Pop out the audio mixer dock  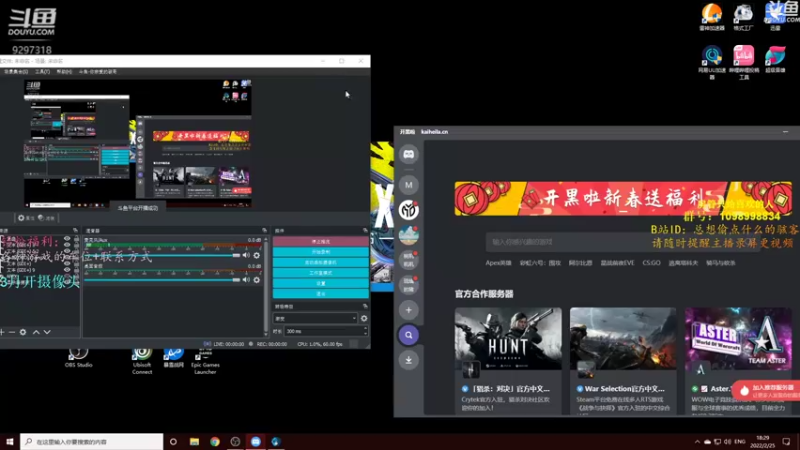tap(264, 231)
